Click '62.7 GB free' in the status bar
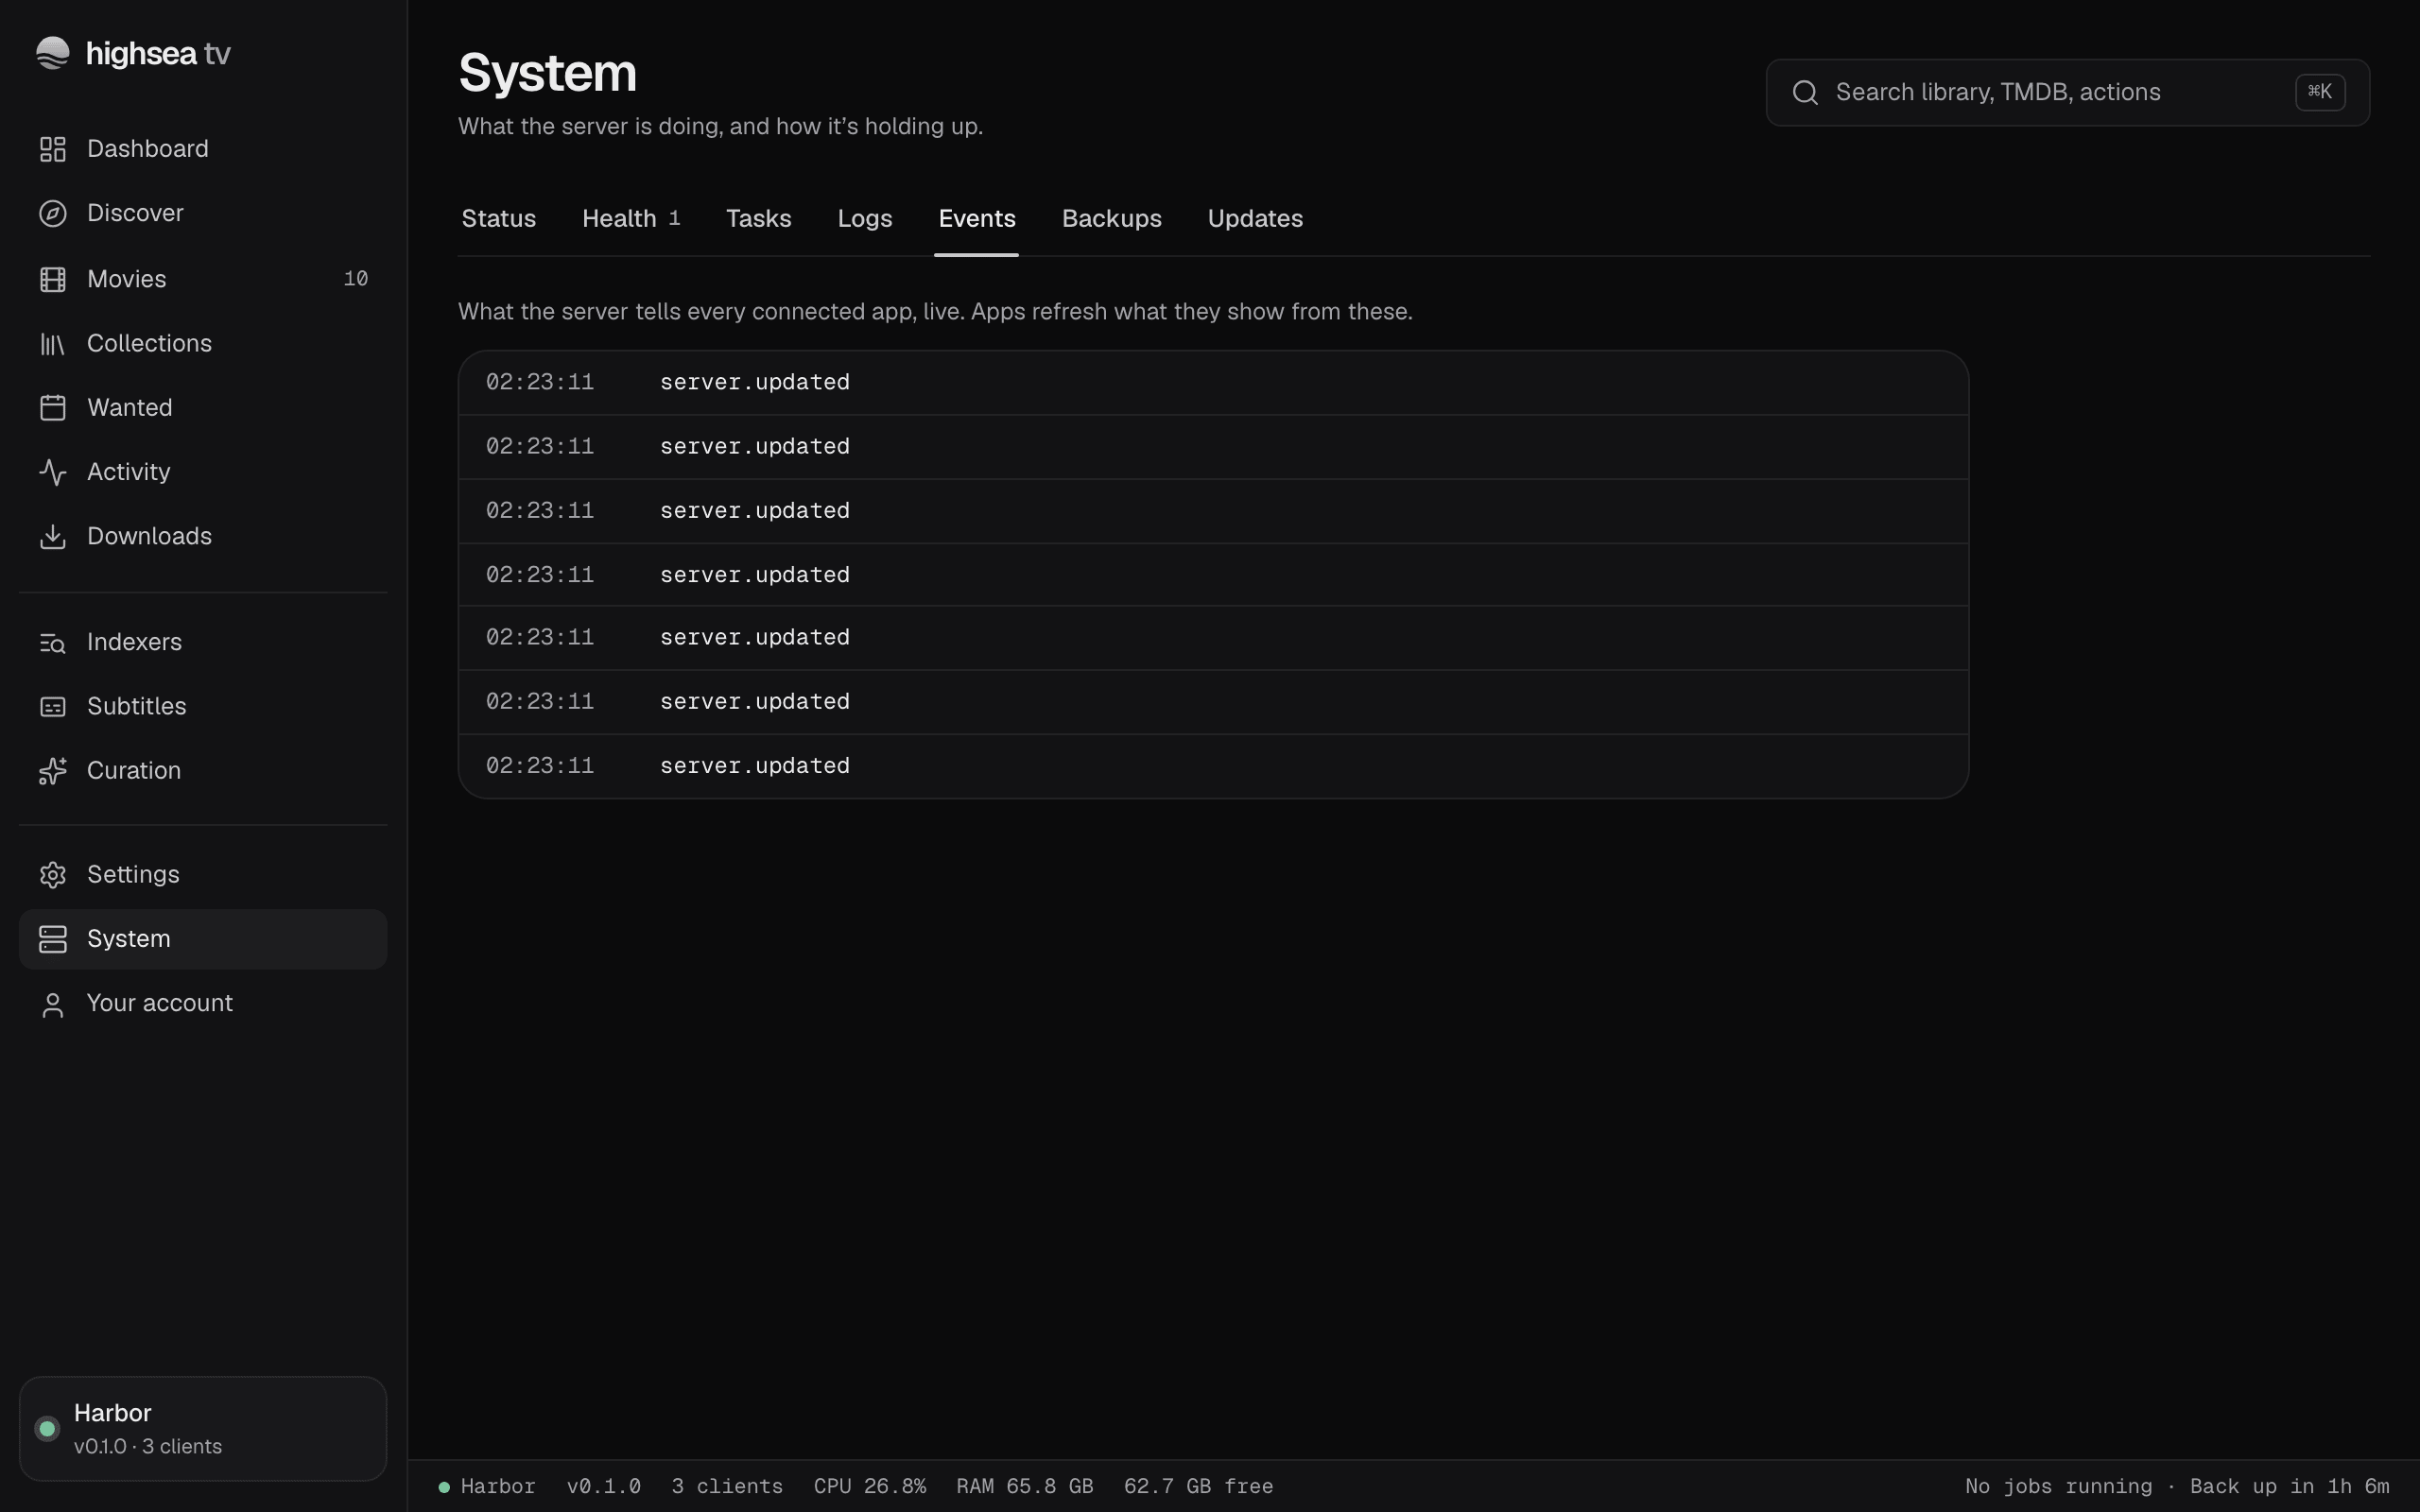The width and height of the screenshot is (2420, 1512). pyautogui.click(x=1198, y=1486)
